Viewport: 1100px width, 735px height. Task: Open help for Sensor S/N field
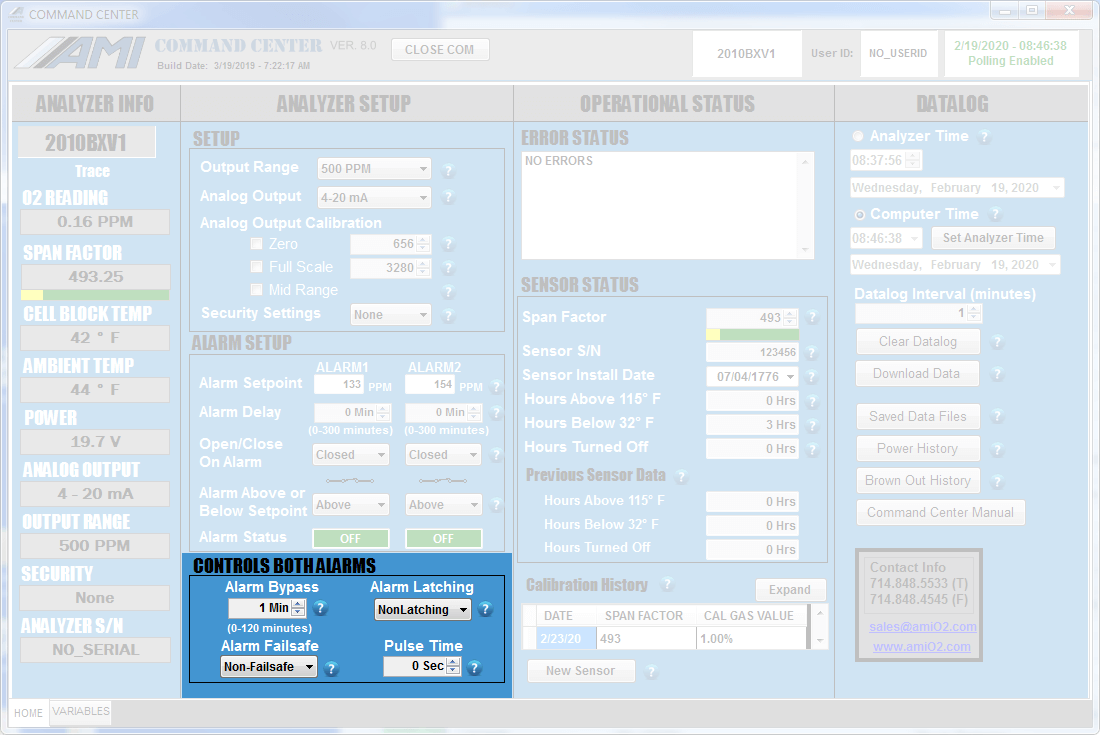point(812,352)
